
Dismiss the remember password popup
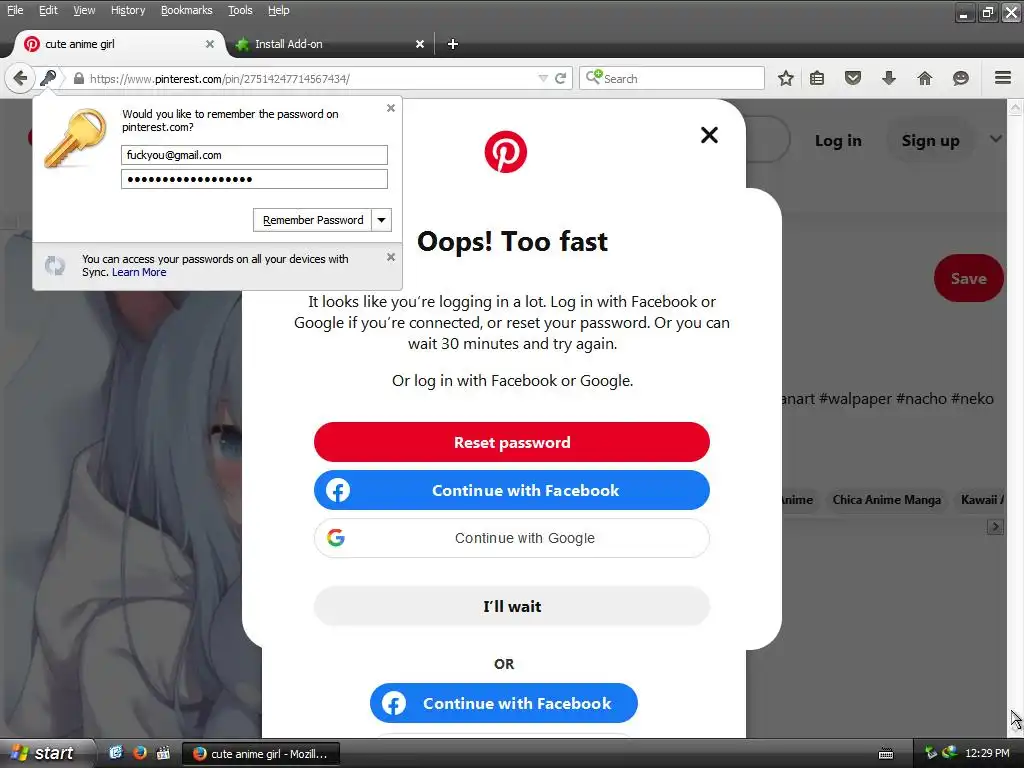(x=391, y=108)
